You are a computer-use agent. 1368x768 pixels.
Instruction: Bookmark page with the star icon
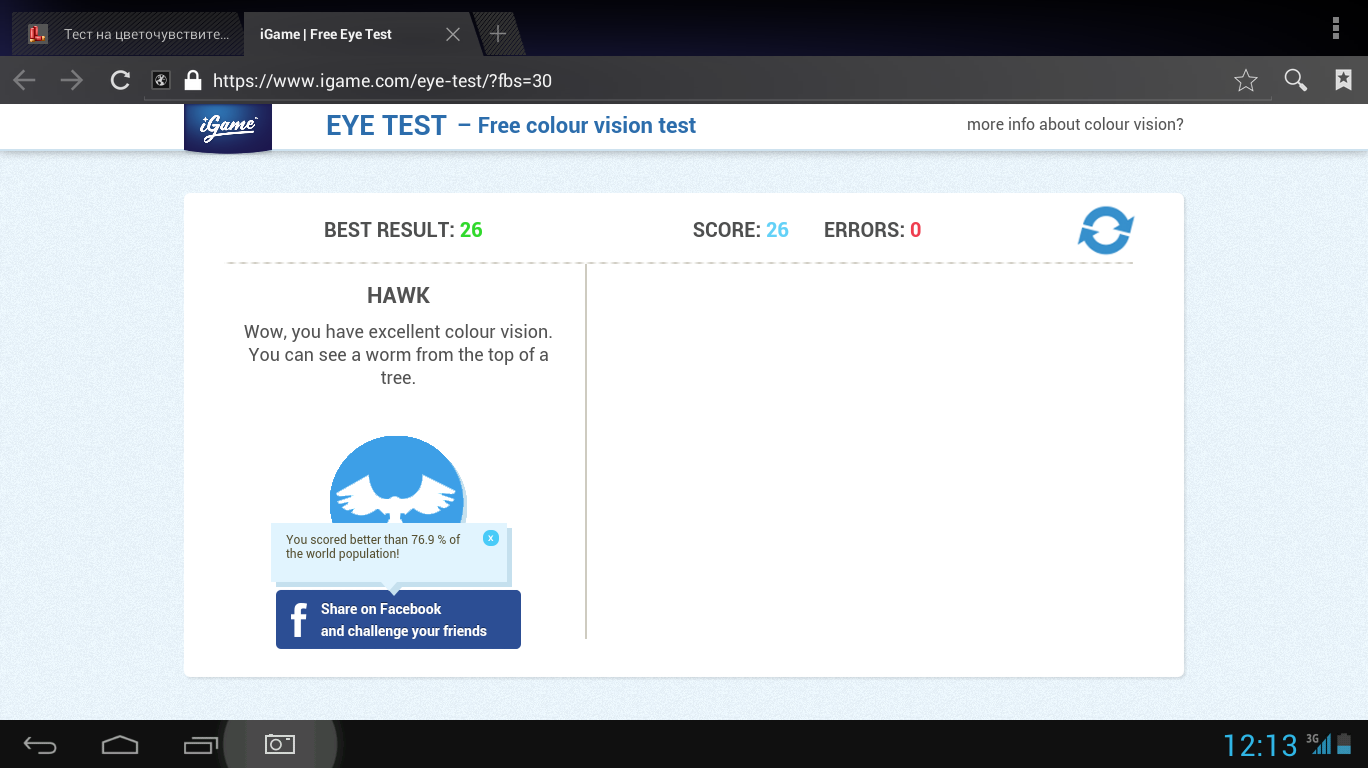coord(1245,81)
